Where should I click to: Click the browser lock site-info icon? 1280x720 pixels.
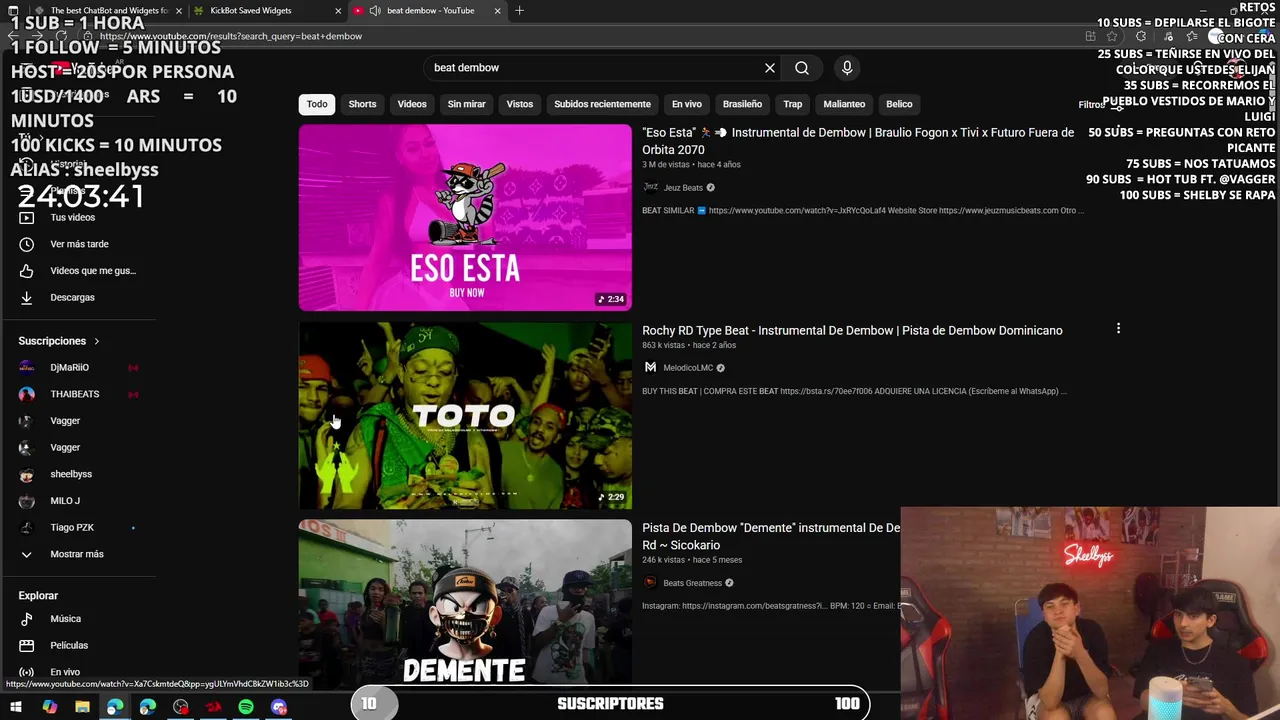[89, 36]
